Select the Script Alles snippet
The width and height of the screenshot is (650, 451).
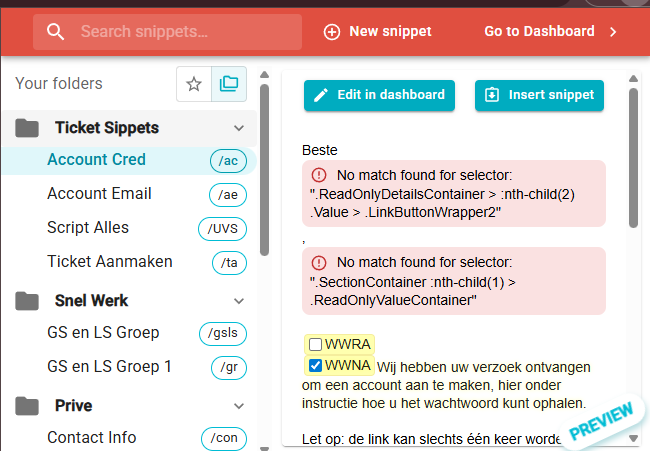pyautogui.click(x=88, y=228)
